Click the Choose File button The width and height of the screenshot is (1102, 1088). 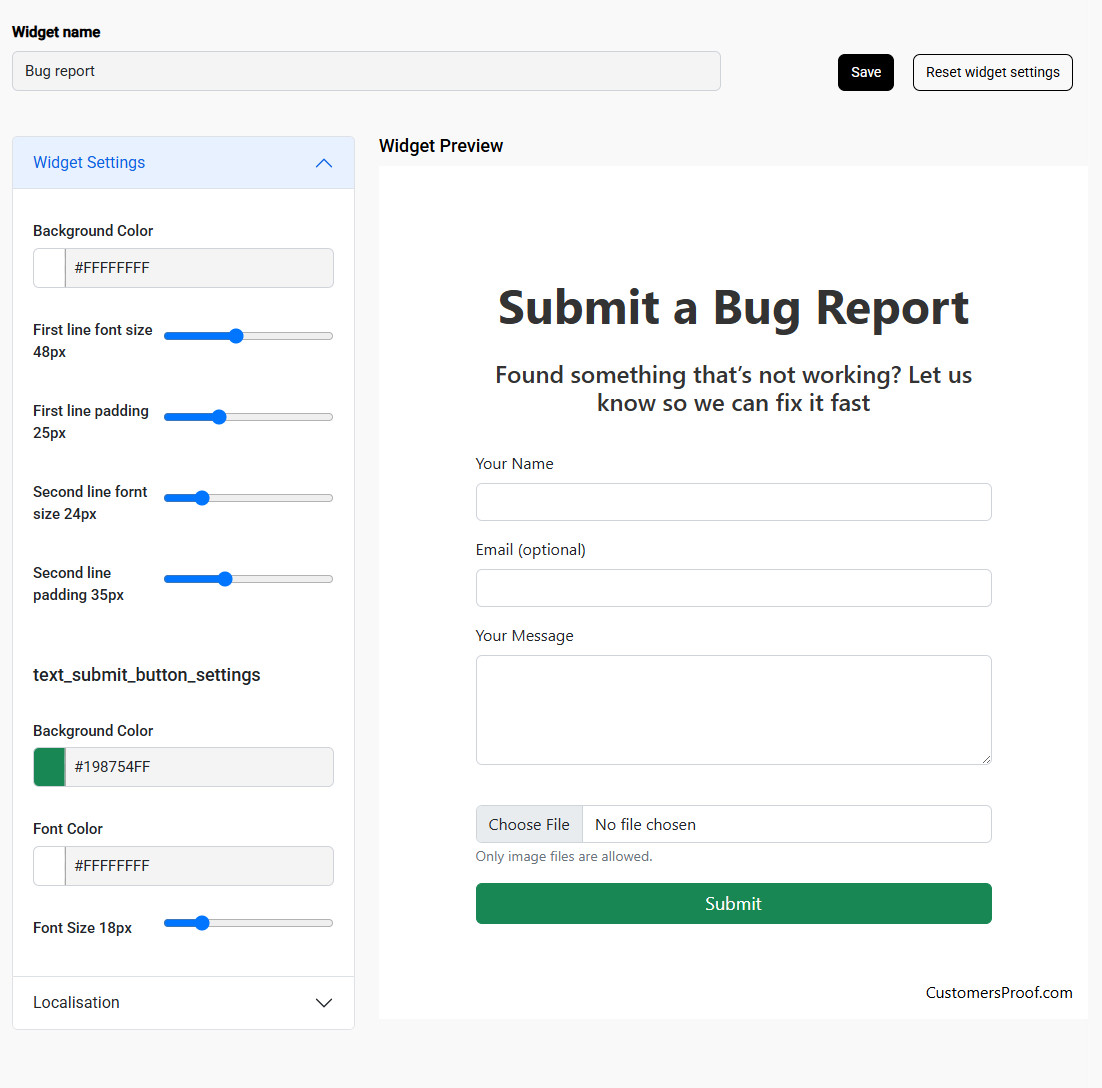point(529,824)
